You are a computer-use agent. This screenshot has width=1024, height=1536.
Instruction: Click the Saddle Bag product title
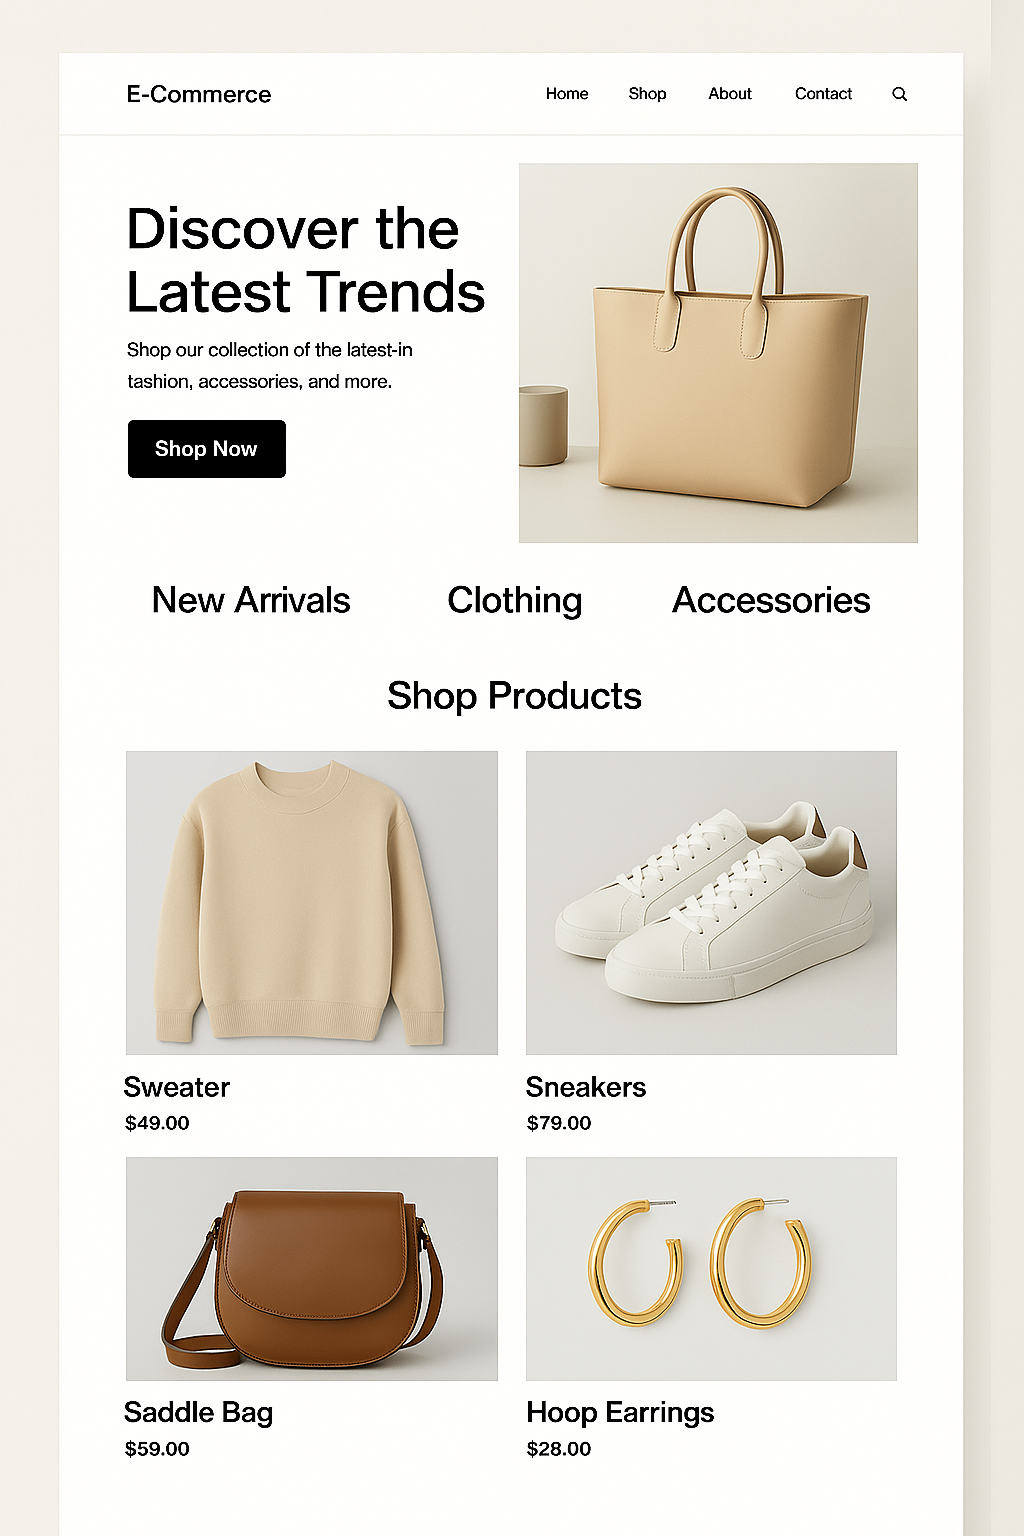199,1412
